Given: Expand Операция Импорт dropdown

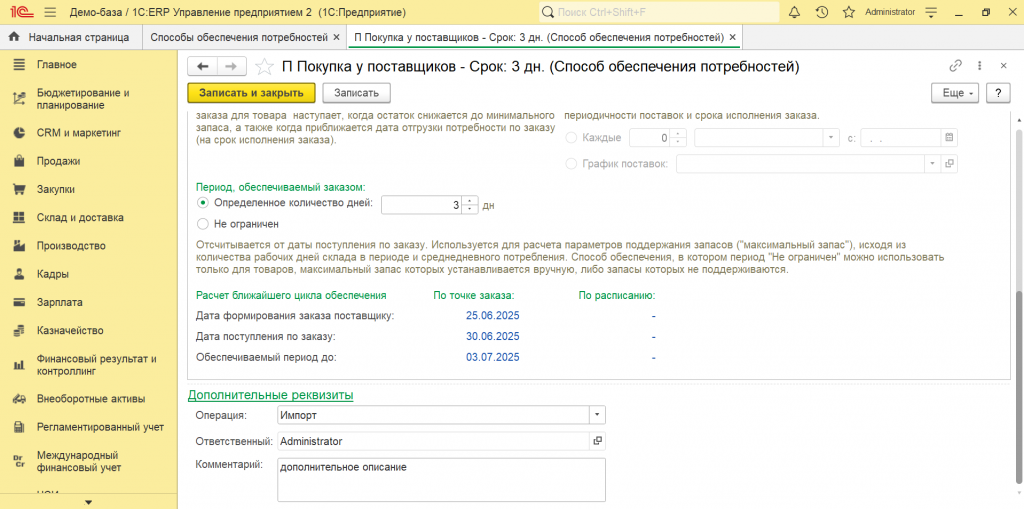Looking at the screenshot, I should [x=597, y=414].
